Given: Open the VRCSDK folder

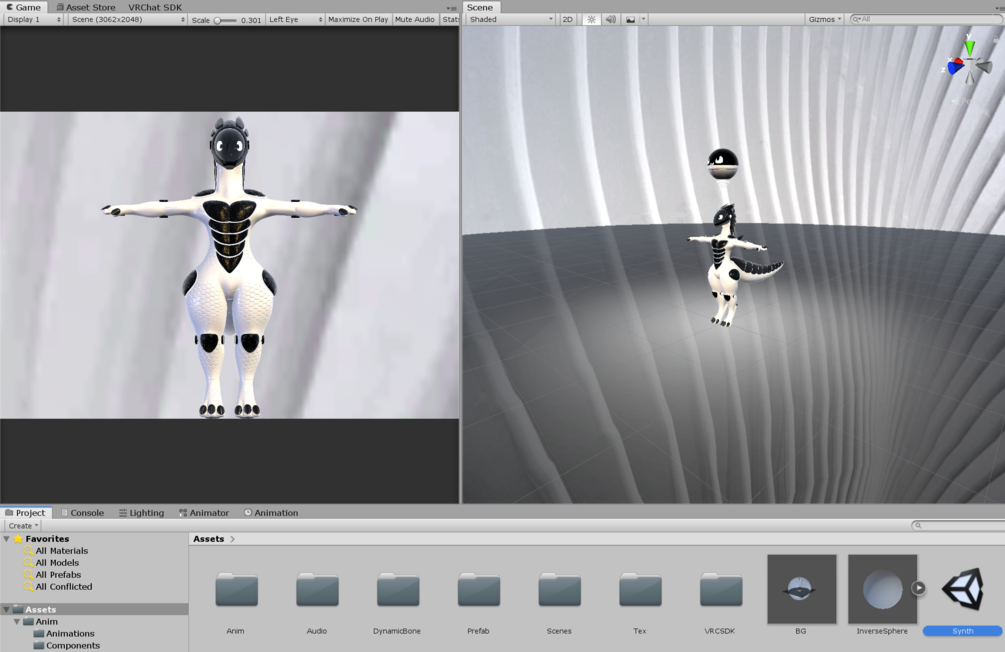Looking at the screenshot, I should (721, 590).
